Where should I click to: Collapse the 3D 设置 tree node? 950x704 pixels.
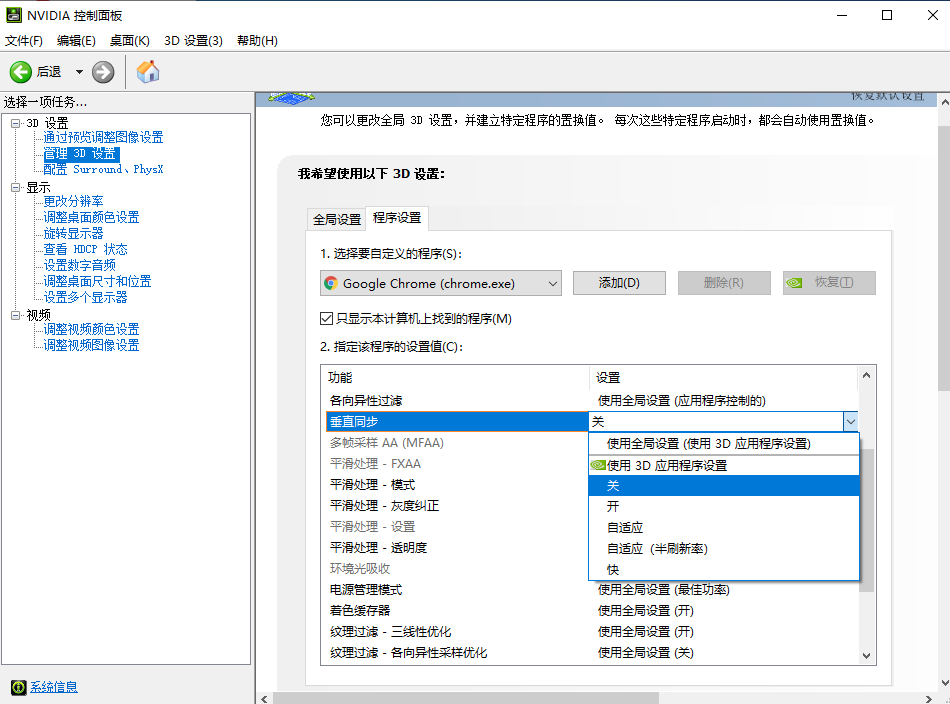coord(16,123)
